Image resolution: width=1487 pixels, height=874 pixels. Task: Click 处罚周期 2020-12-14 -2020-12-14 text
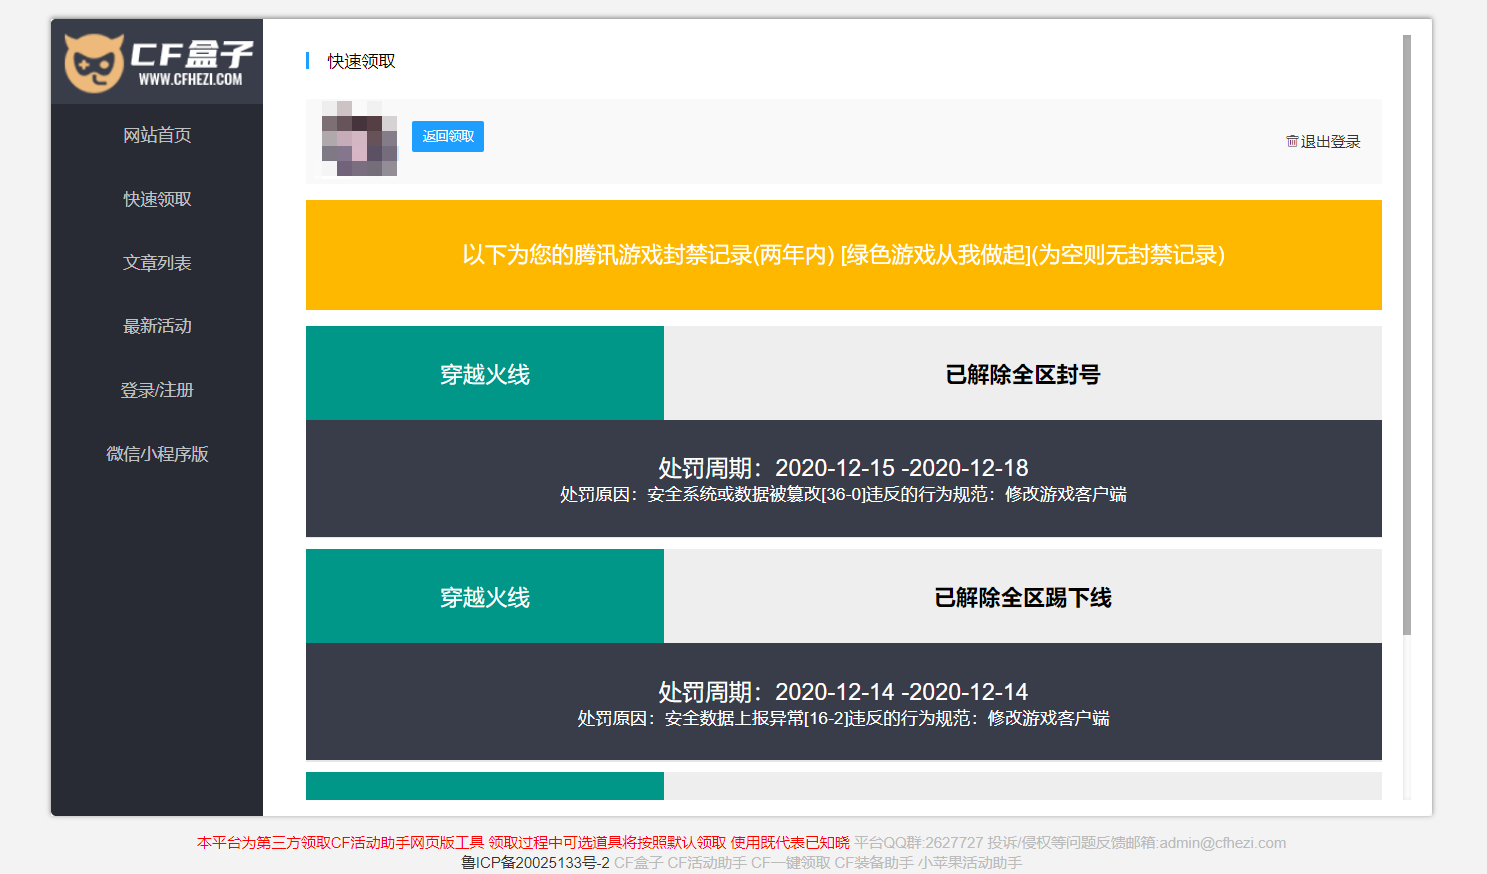(x=843, y=692)
